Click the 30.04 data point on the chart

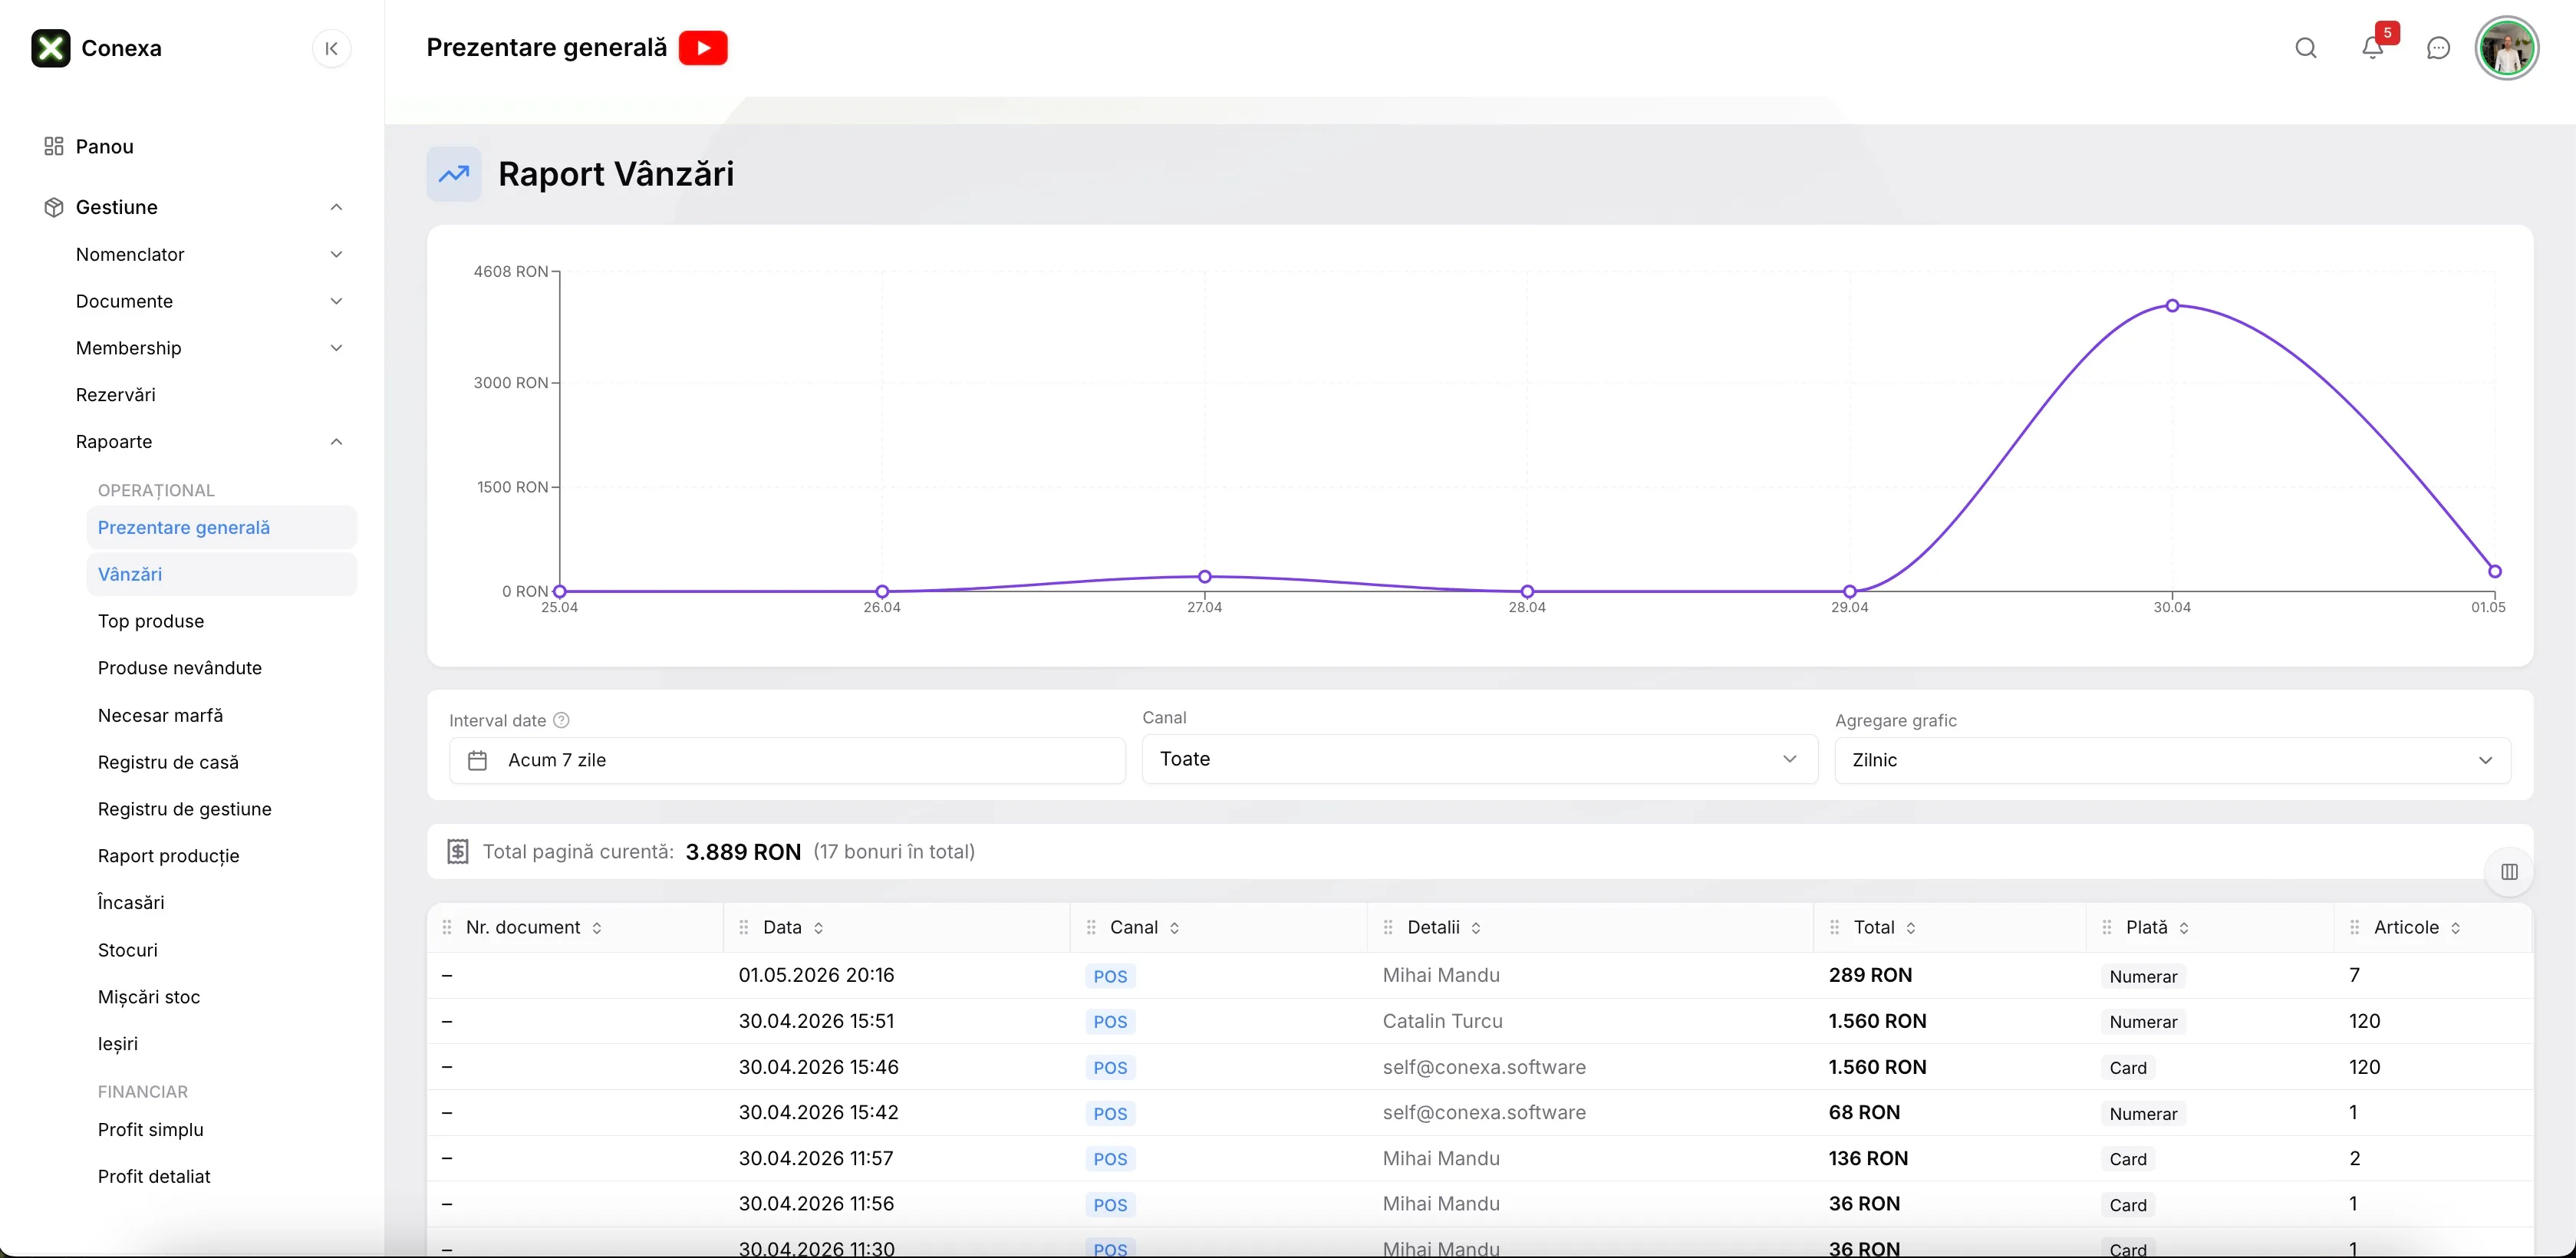pyautogui.click(x=2172, y=306)
